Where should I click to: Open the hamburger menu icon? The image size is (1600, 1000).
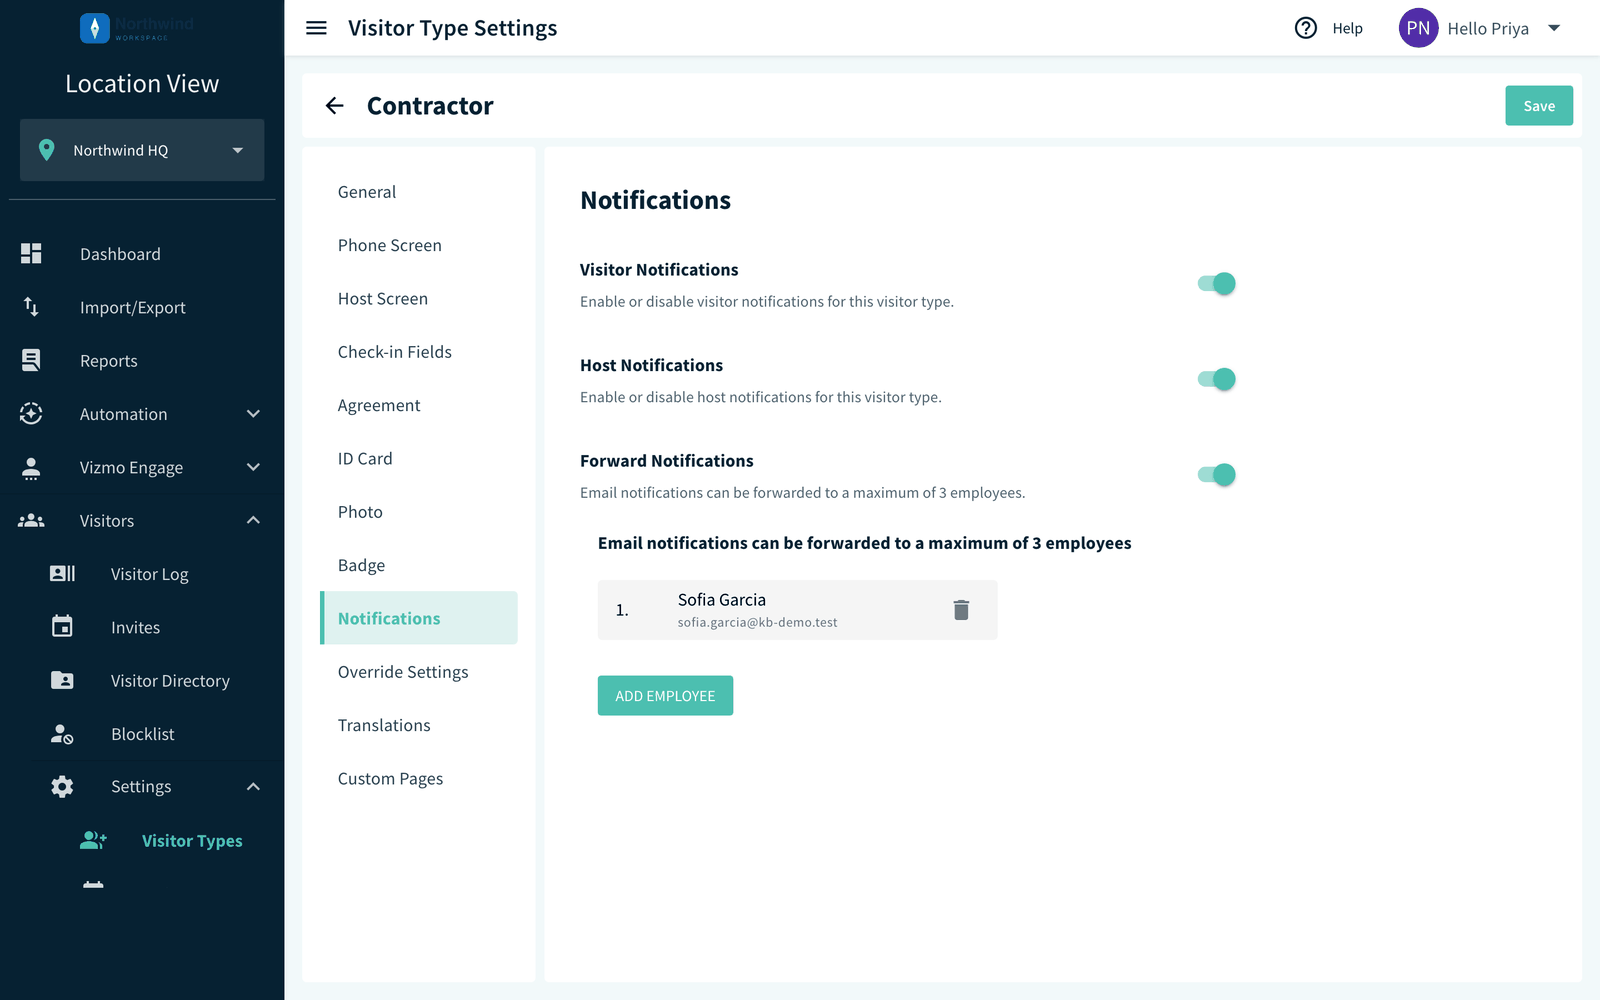click(316, 28)
